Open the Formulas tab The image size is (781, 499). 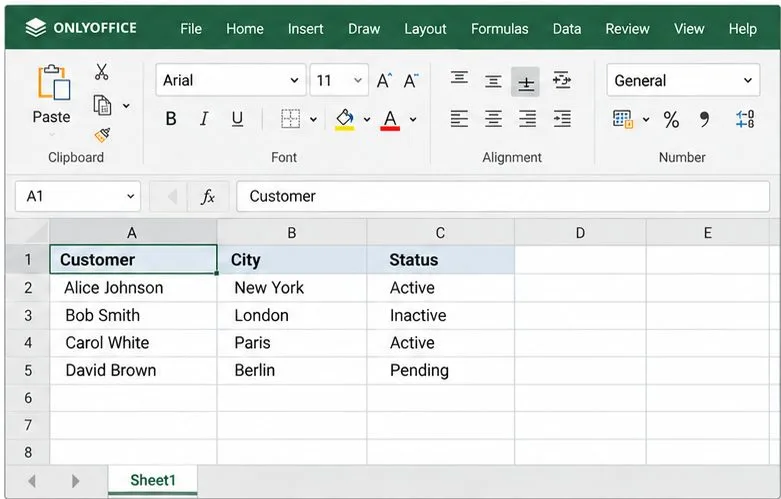pos(500,29)
